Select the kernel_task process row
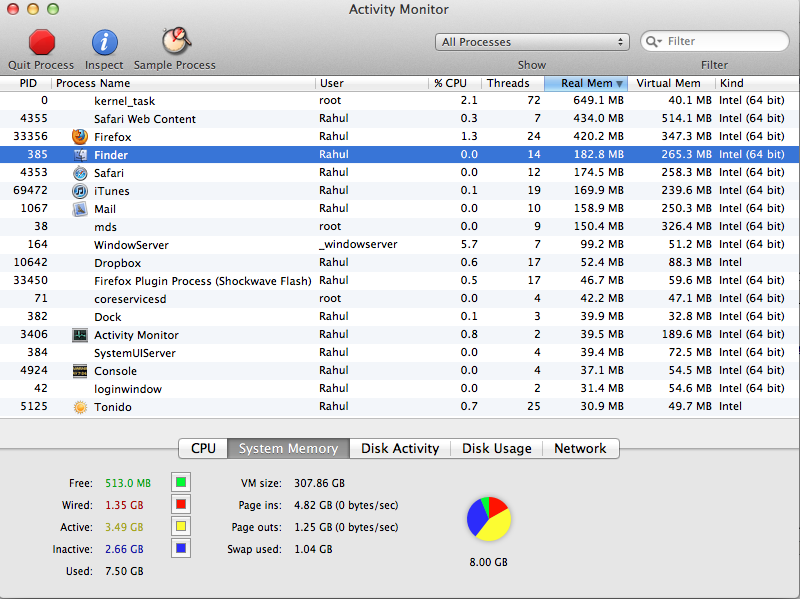The width and height of the screenshot is (800, 599). 400,101
